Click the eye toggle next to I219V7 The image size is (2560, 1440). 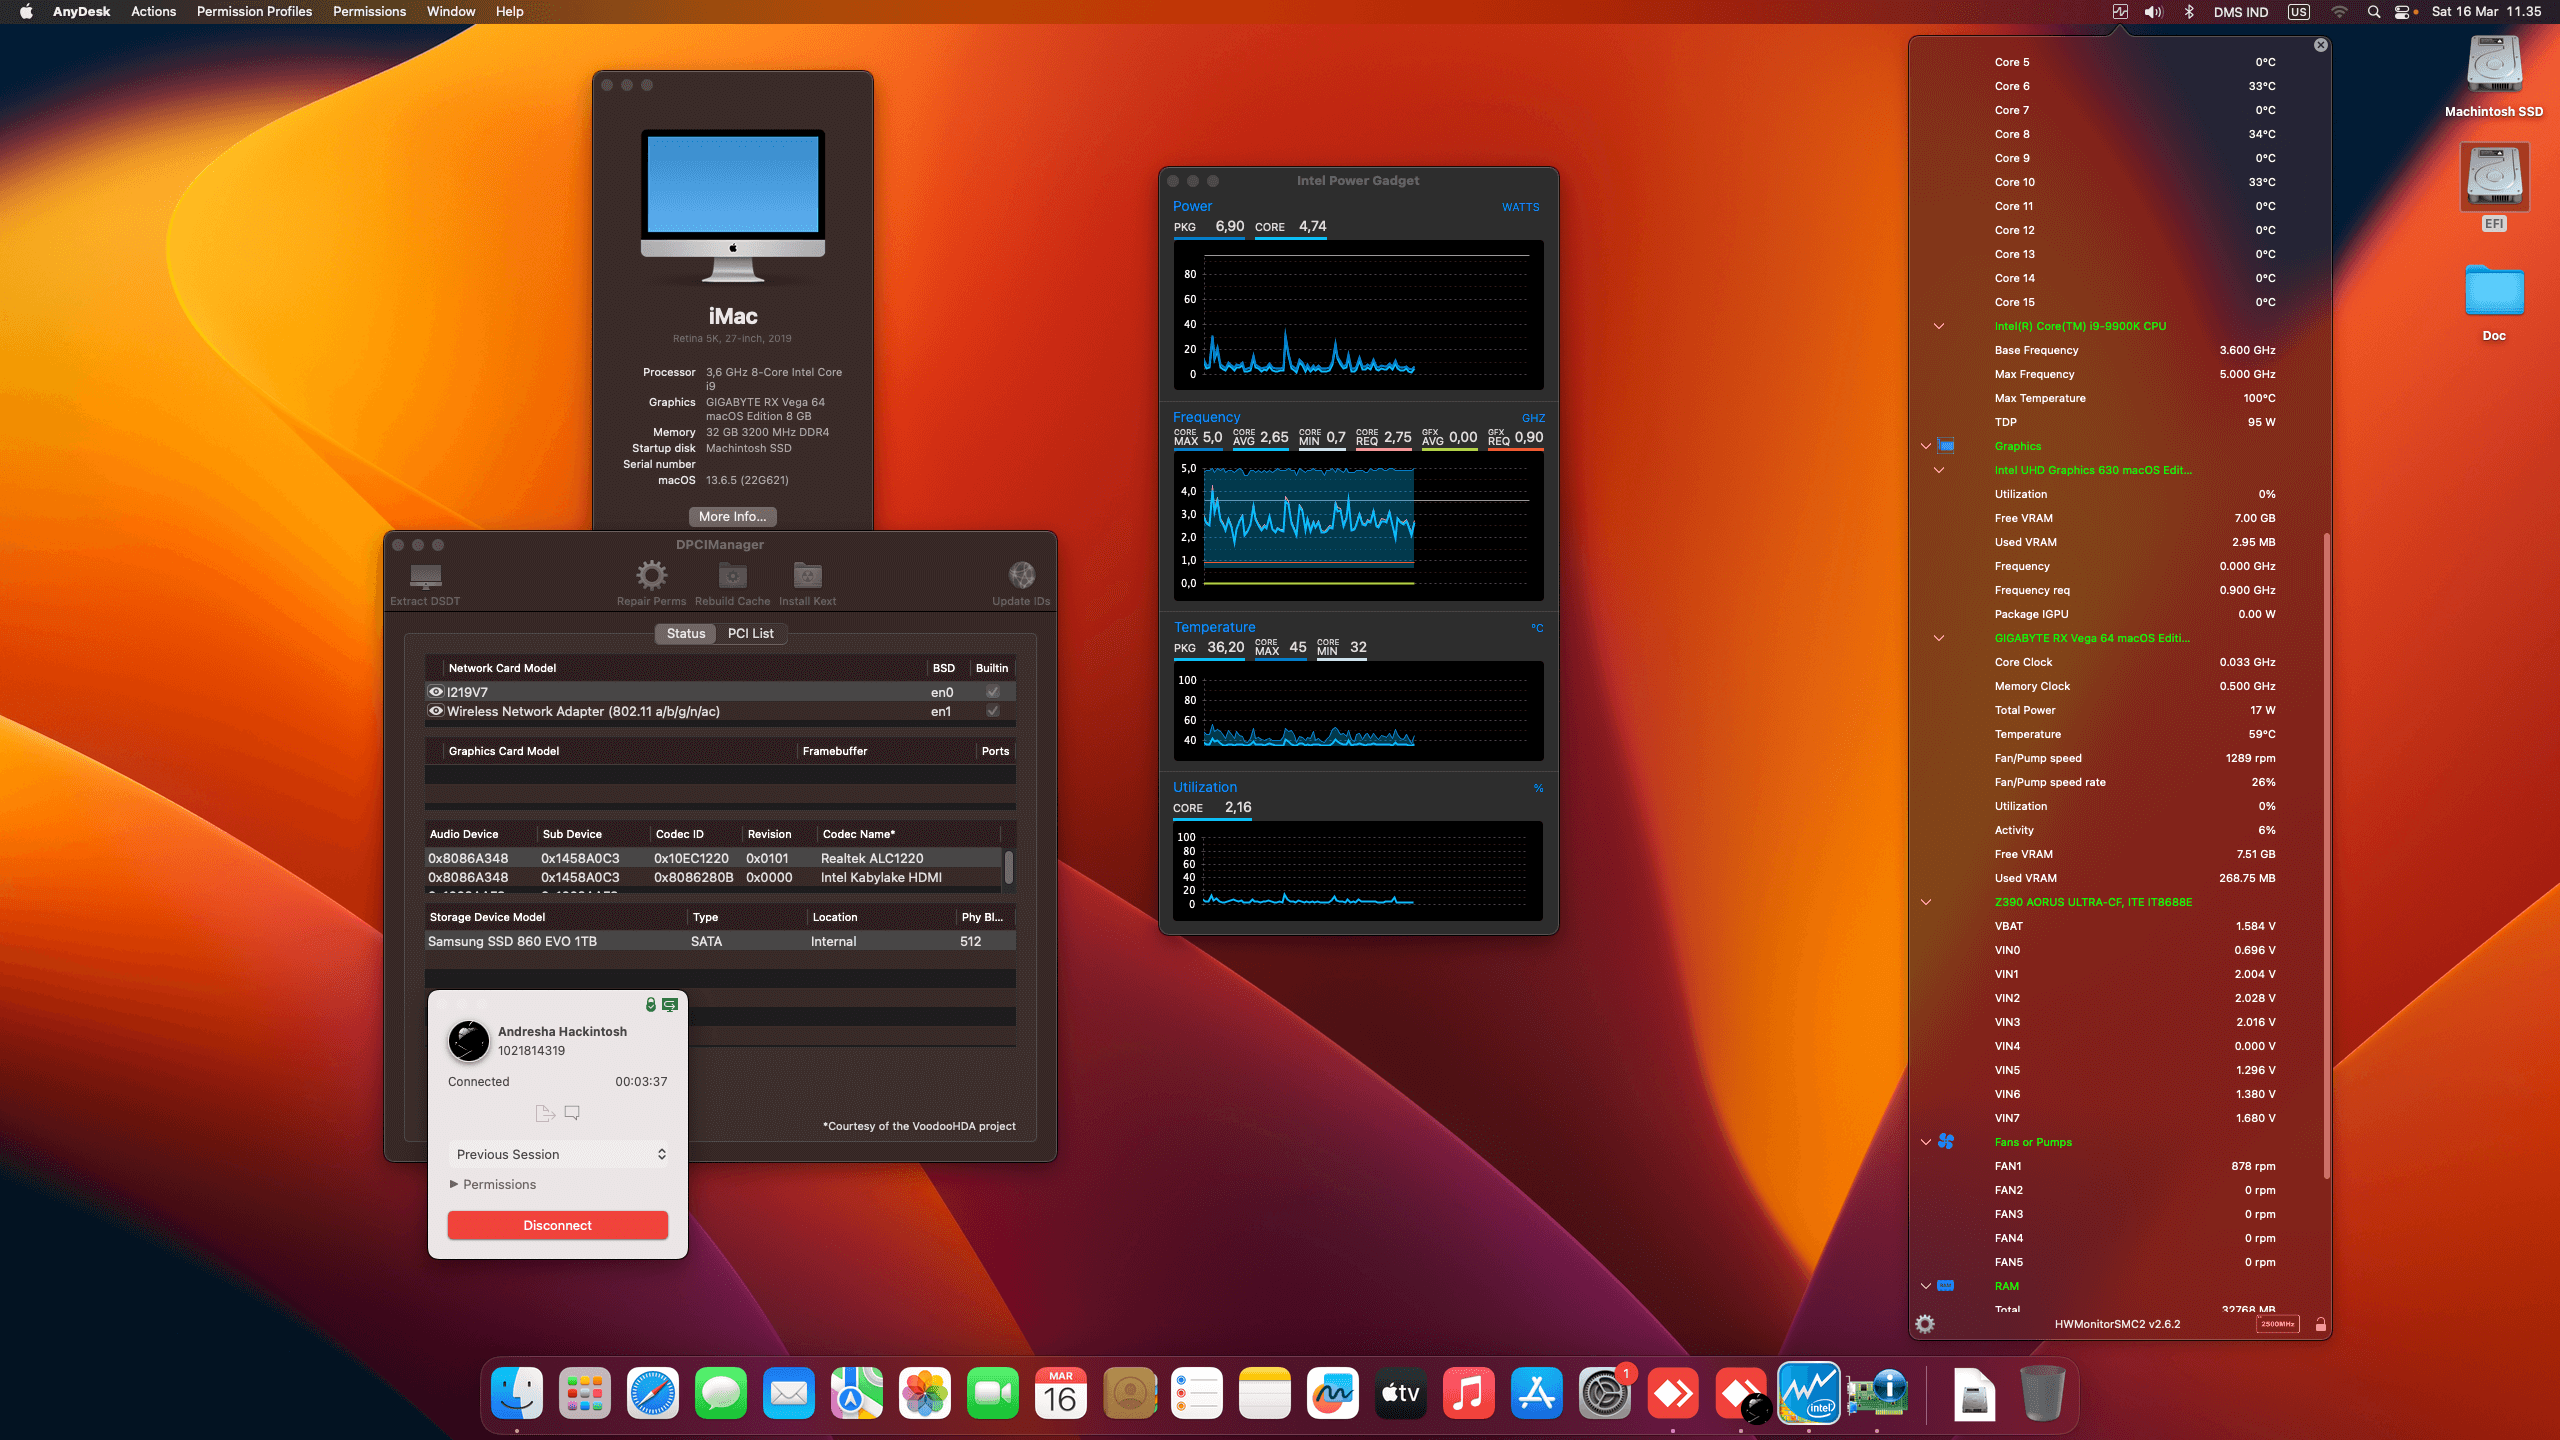coord(435,691)
